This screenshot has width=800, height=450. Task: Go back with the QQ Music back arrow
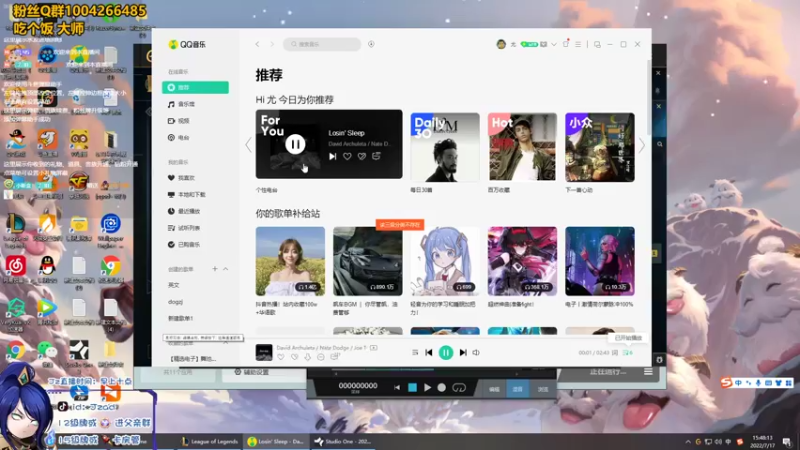257,44
